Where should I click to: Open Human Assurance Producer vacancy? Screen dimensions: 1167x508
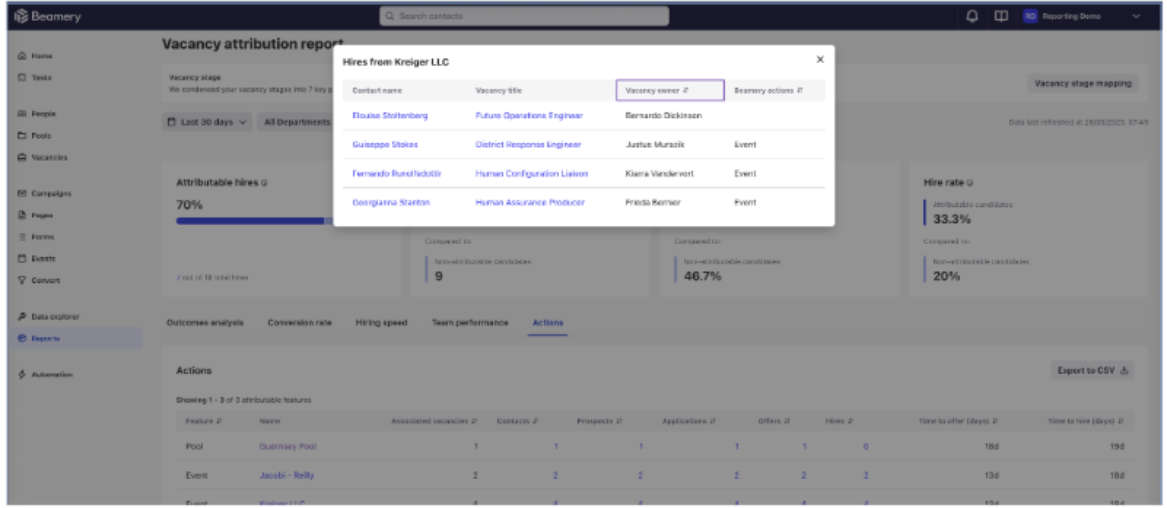[530, 202]
